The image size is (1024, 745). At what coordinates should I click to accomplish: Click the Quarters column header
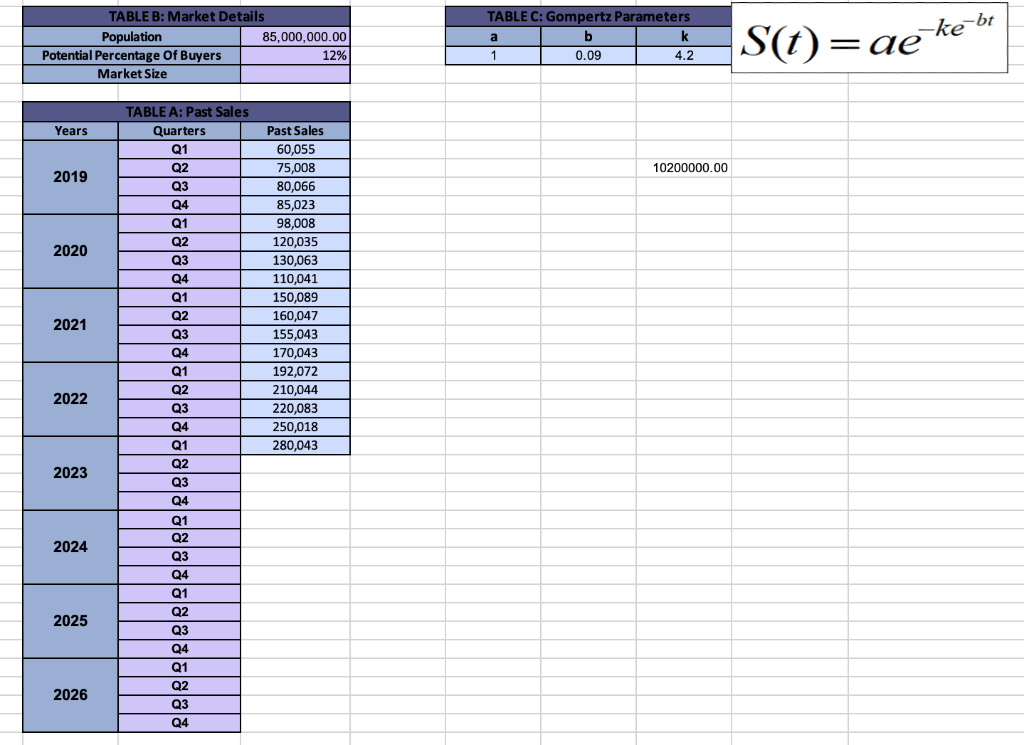(x=179, y=130)
